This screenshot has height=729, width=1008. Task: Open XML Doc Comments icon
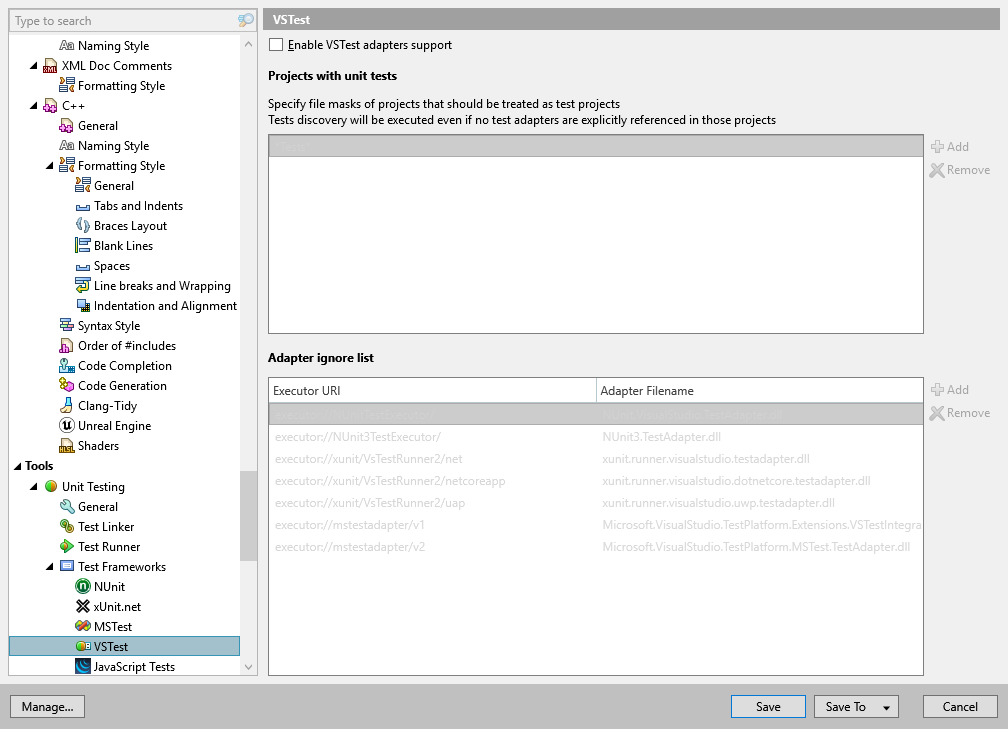tap(50, 66)
